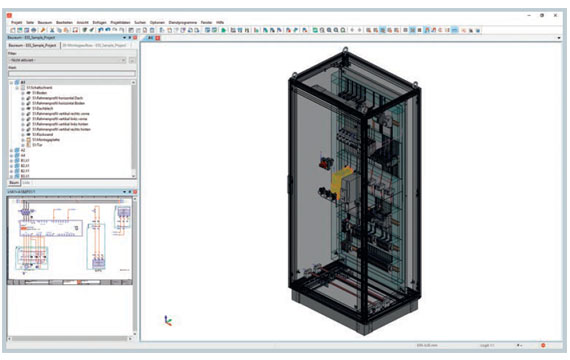Click the first magnifier zoom icon
570x360 pixels.
coord(322,30)
